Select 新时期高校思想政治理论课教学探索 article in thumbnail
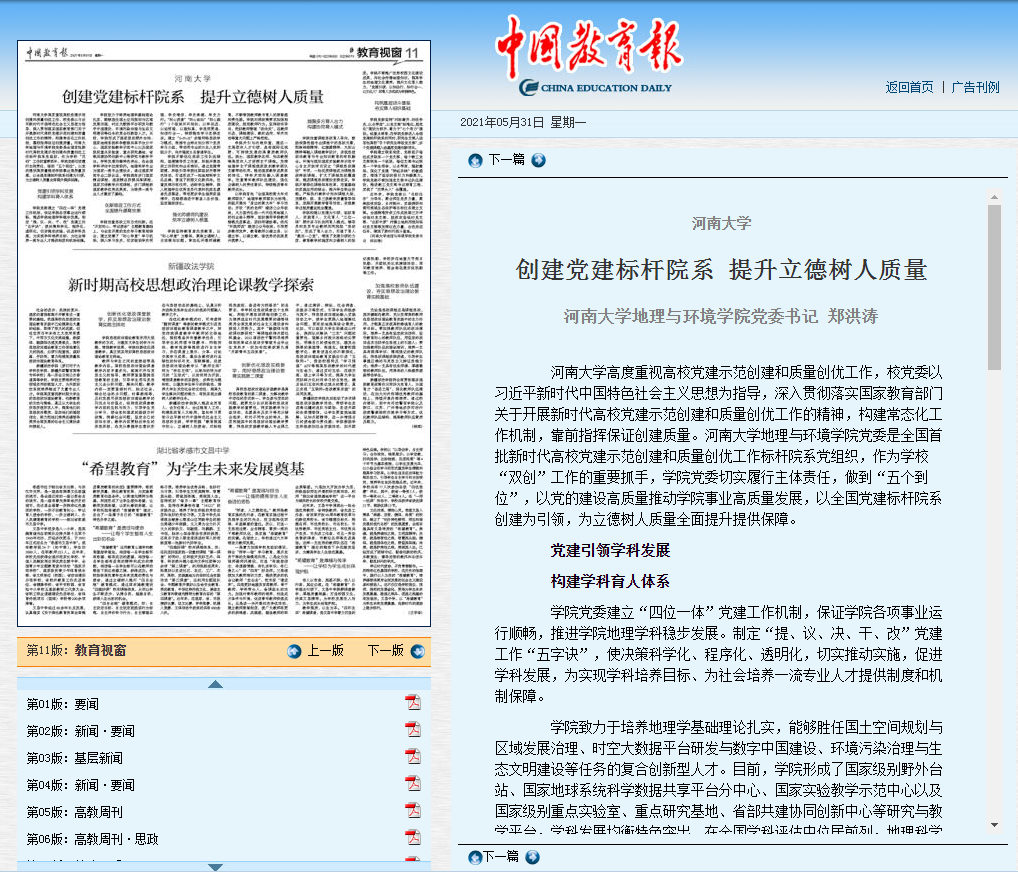This screenshot has height=872, width=1018. (191, 285)
